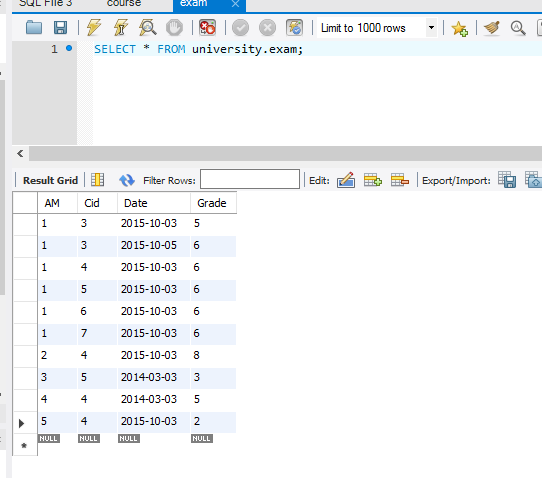Edit current row pencil icon
Screen dimensions: 542x478
(346, 180)
